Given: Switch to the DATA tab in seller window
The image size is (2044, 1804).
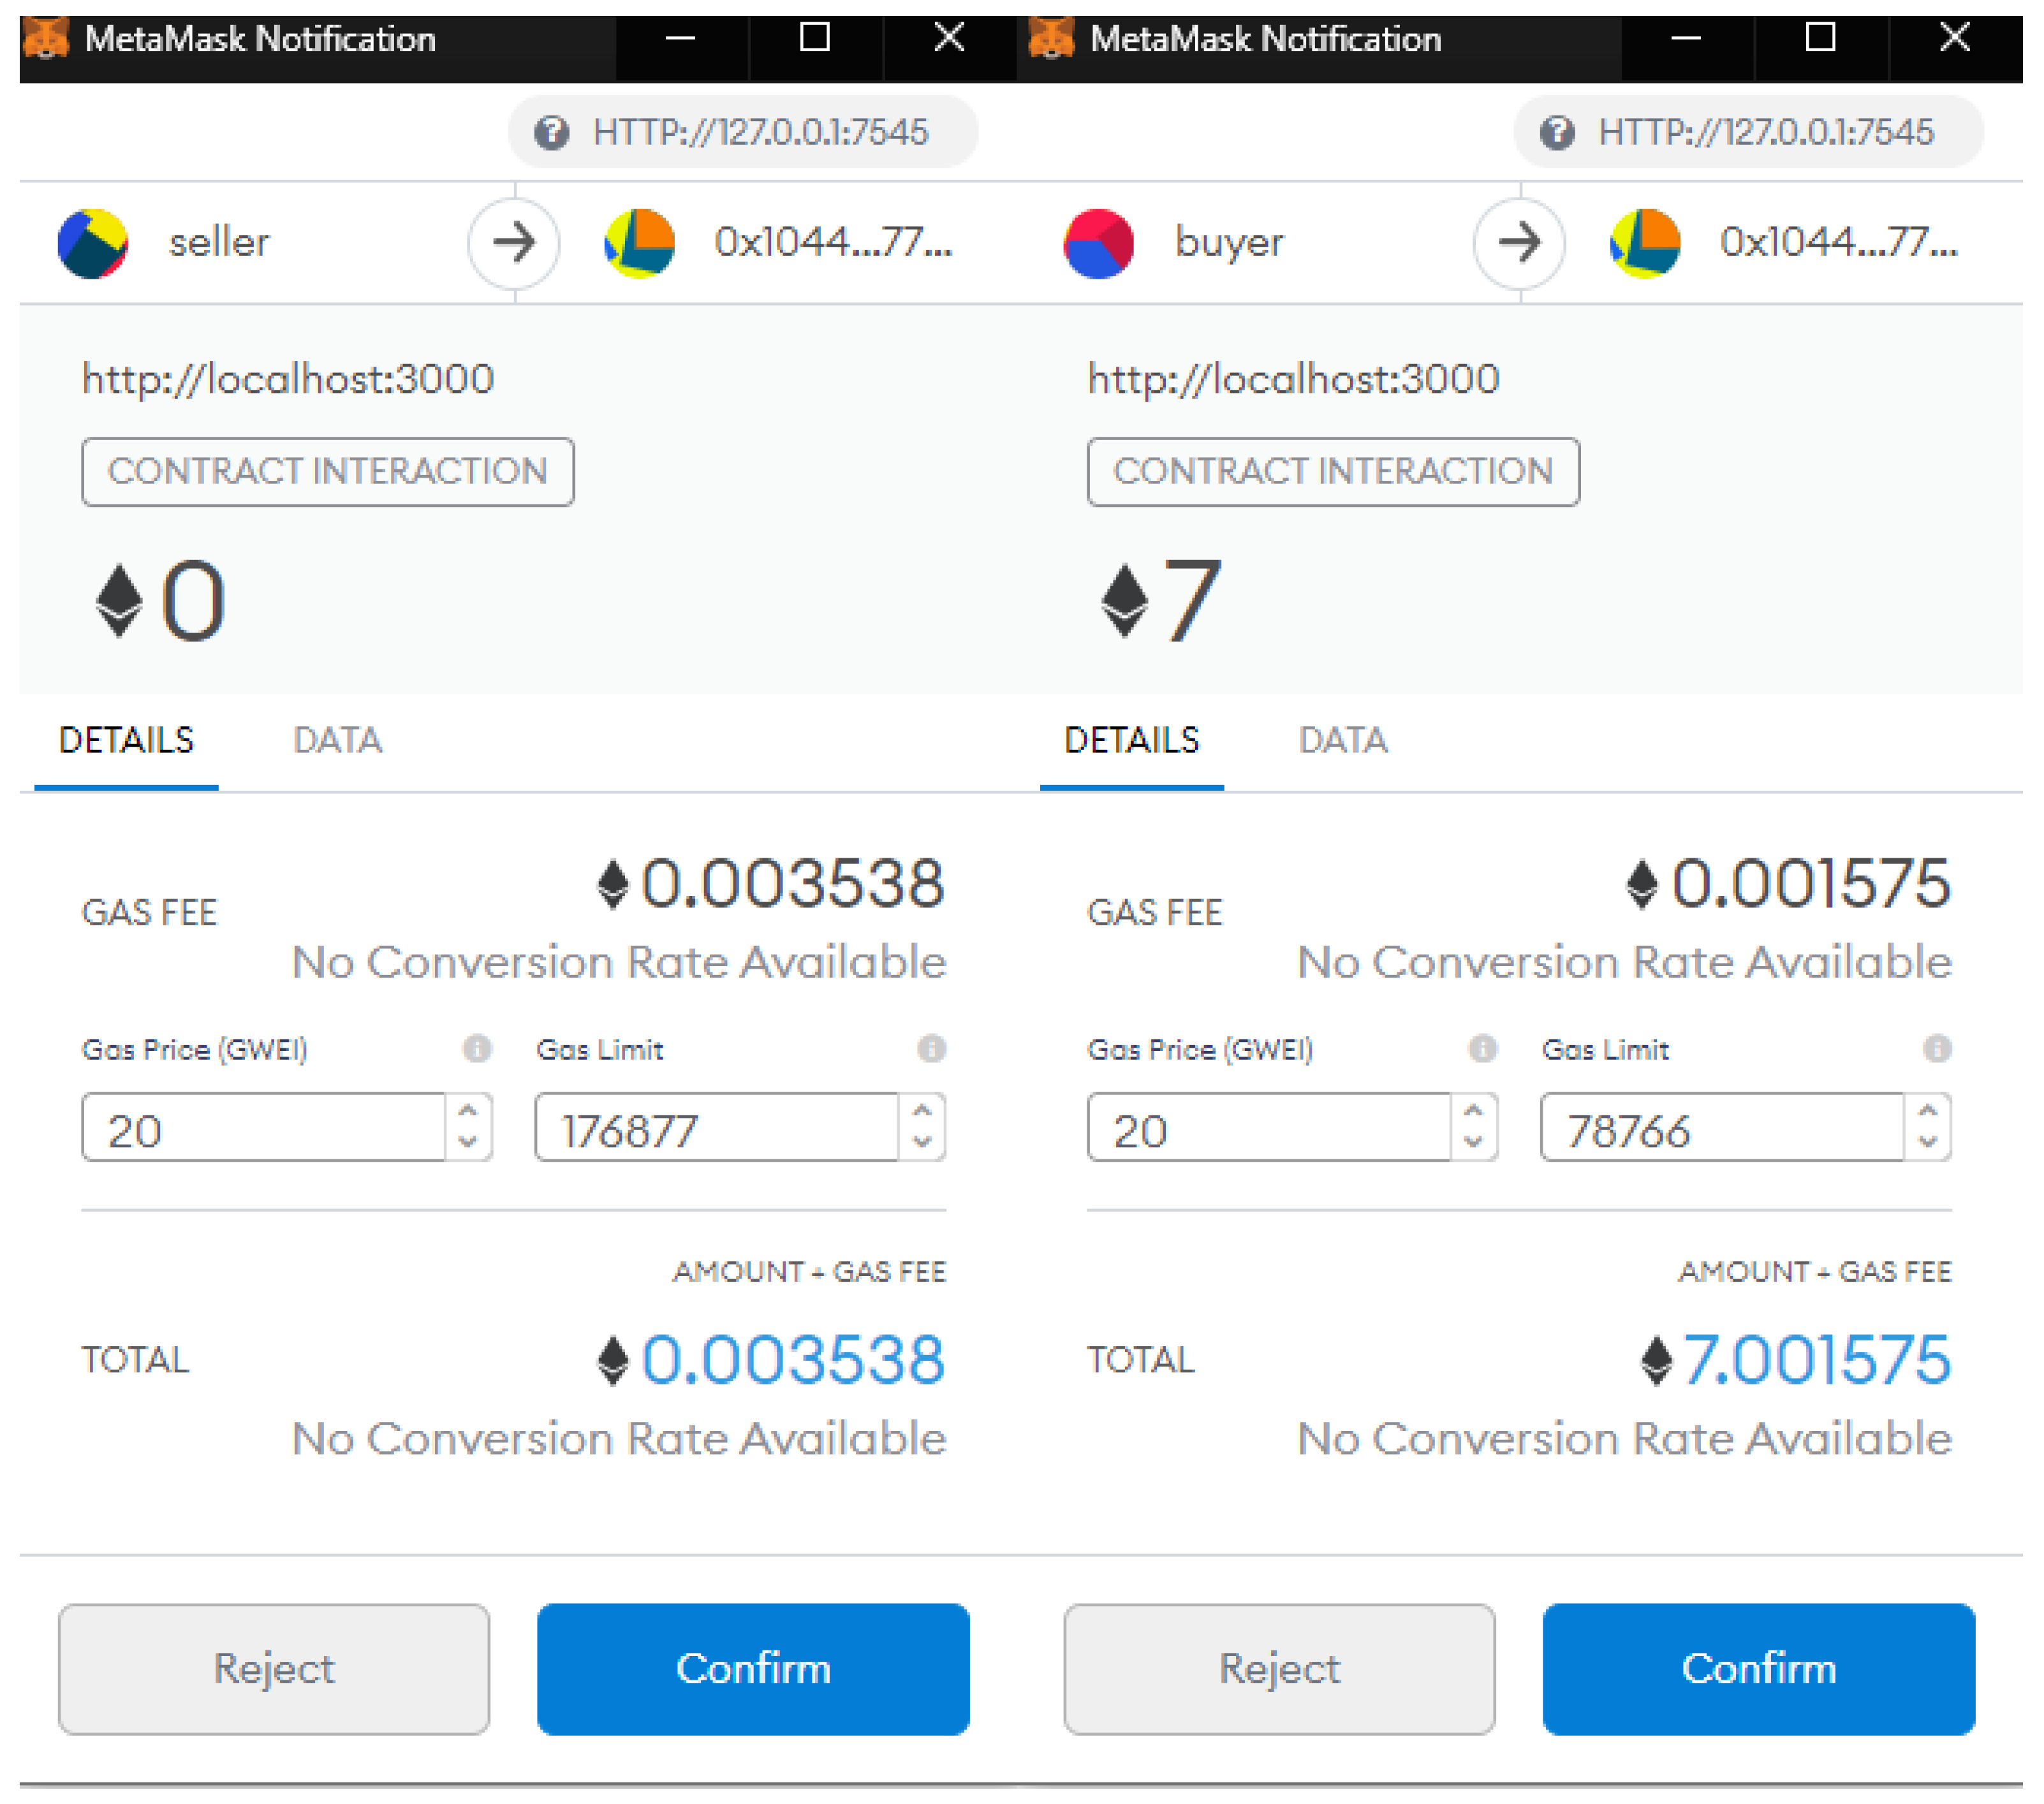Looking at the screenshot, I should 337,740.
